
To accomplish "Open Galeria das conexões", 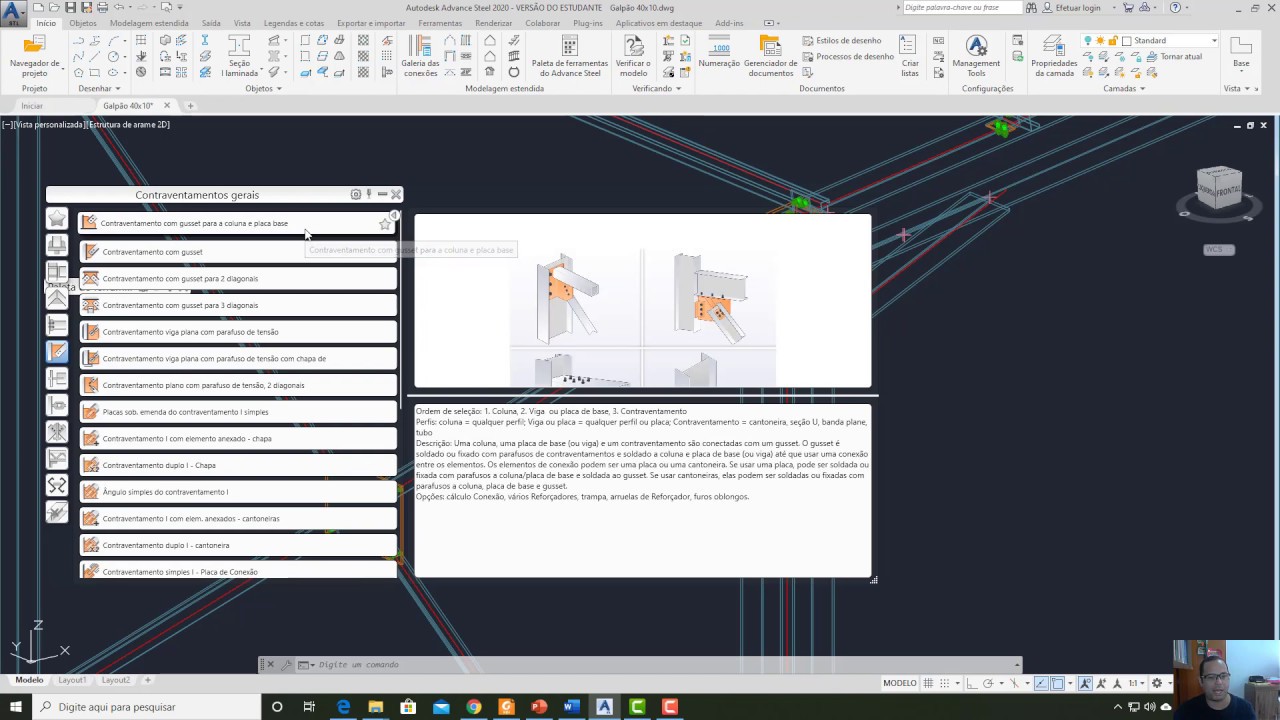I will 420,55.
